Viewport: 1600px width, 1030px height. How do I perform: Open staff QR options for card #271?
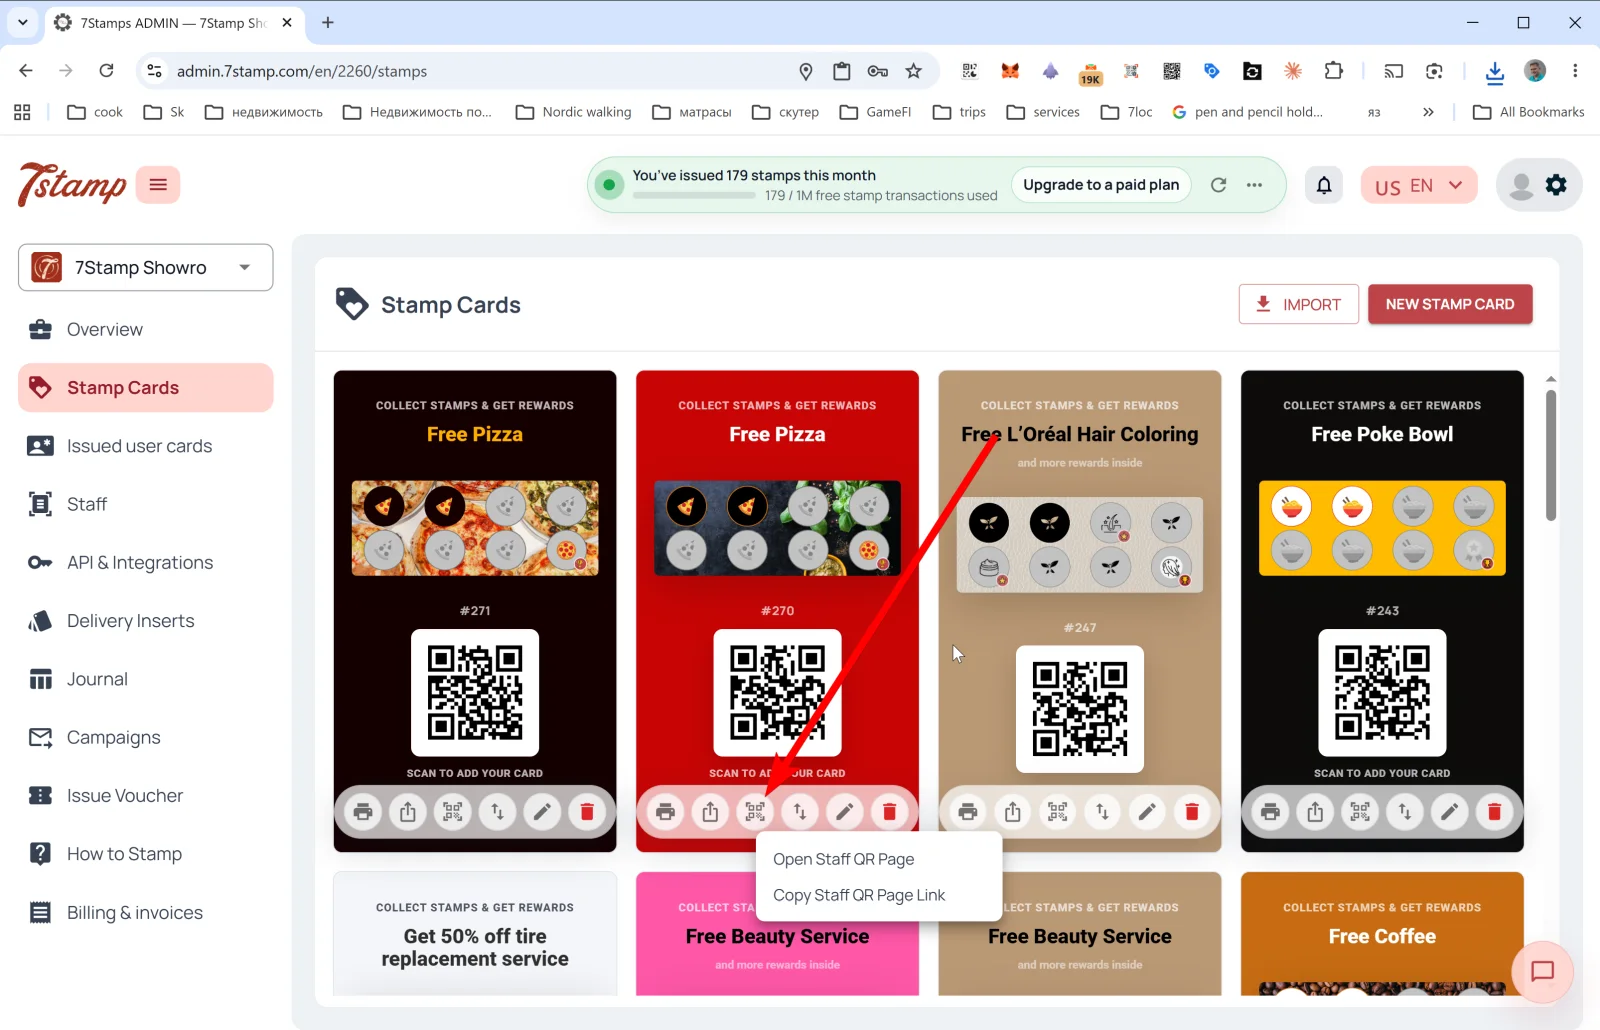point(453,812)
